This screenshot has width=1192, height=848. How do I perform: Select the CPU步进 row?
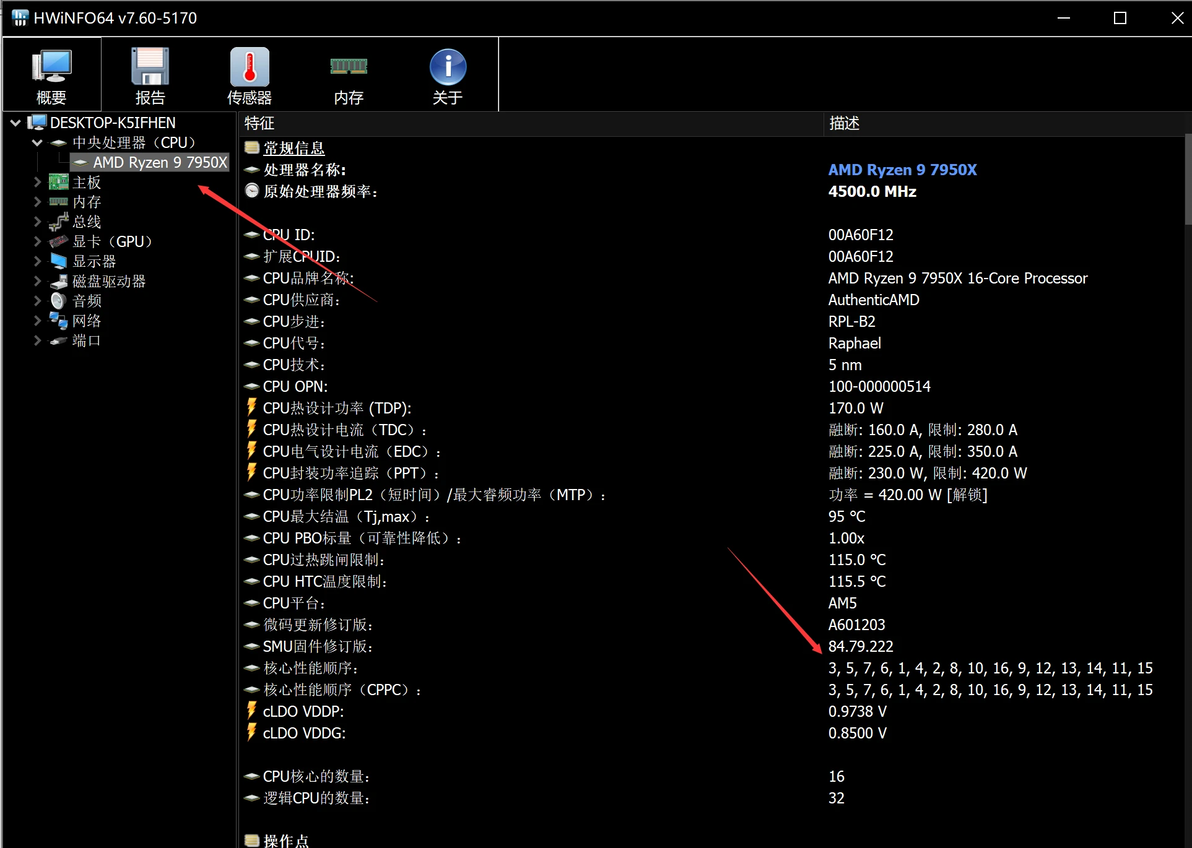click(x=712, y=322)
